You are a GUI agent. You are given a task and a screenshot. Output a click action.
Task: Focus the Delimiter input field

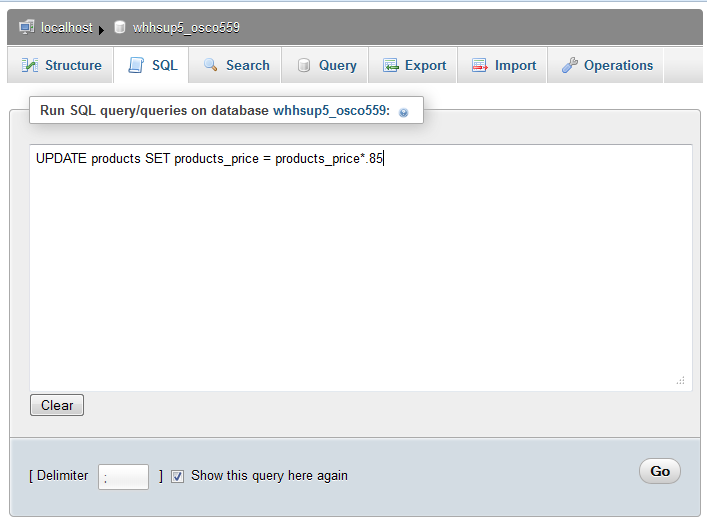point(123,477)
